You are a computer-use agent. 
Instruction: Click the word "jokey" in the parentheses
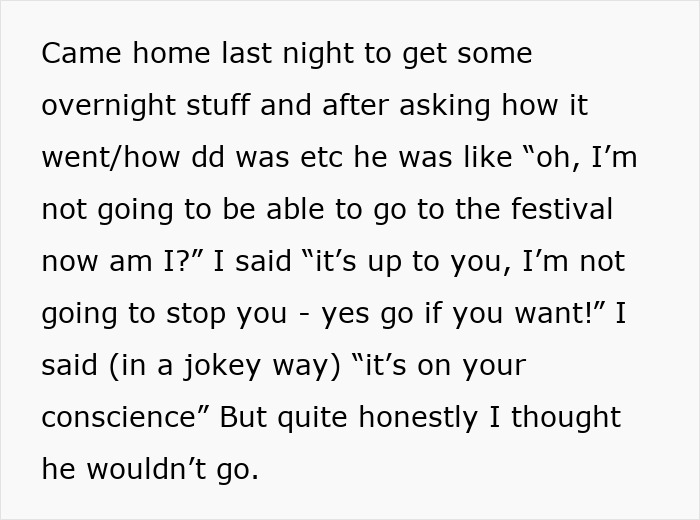[222, 366]
